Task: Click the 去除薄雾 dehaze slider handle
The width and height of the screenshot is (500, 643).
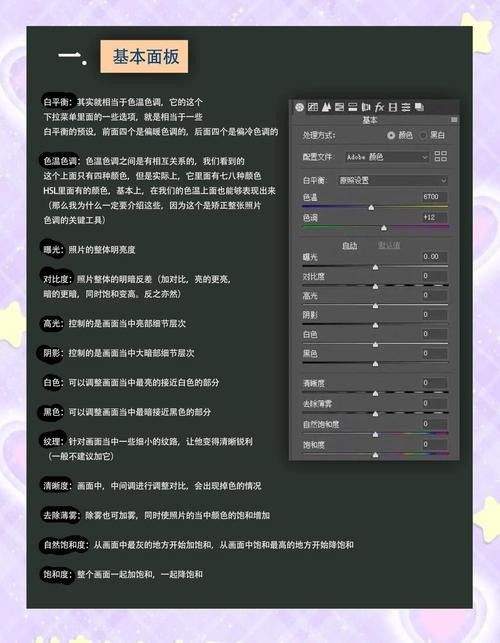Action: click(375, 414)
